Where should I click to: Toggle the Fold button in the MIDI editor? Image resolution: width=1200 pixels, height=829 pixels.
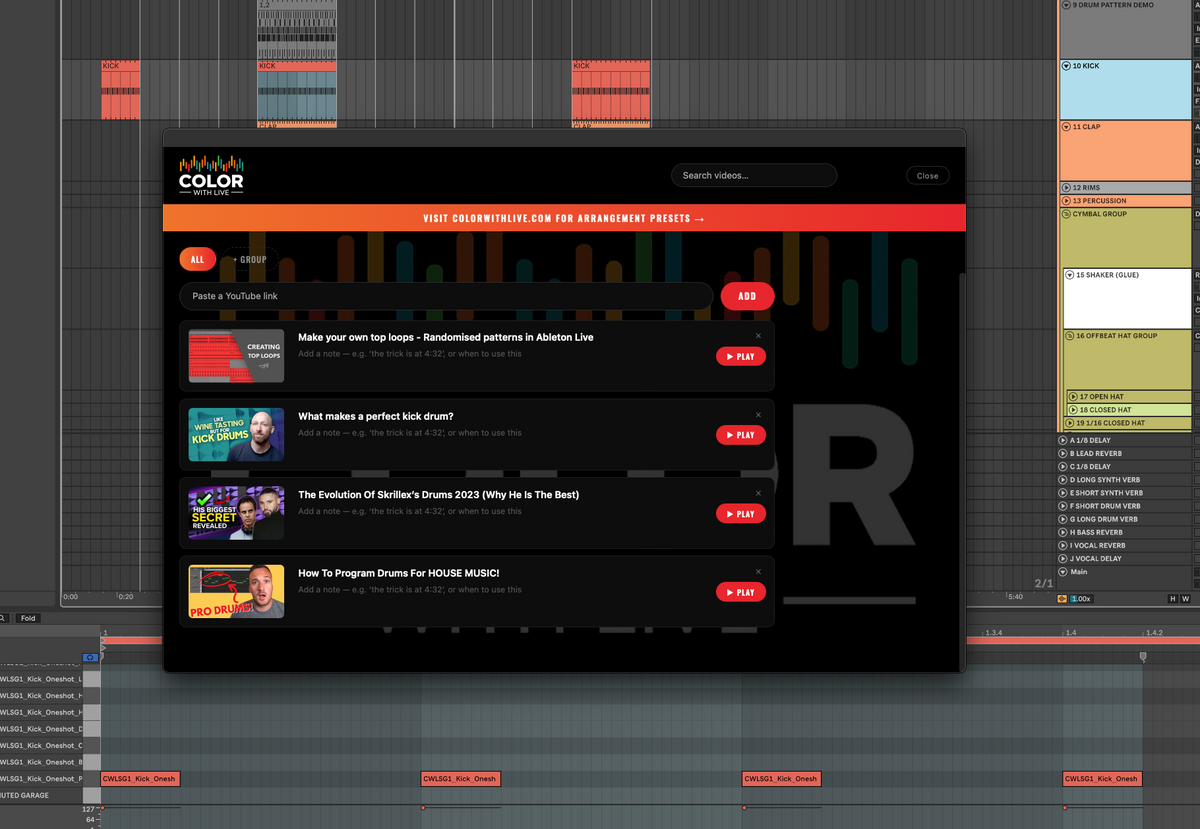pyautogui.click(x=28, y=618)
